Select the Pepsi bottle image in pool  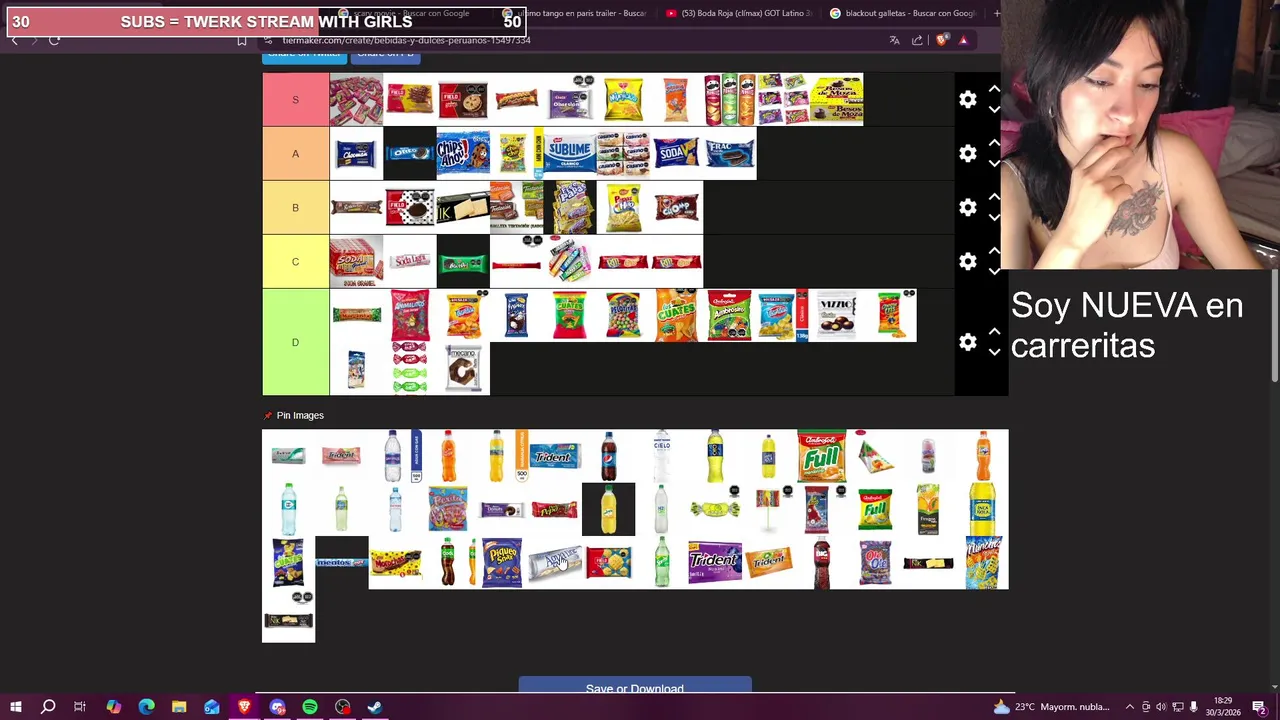(609, 456)
